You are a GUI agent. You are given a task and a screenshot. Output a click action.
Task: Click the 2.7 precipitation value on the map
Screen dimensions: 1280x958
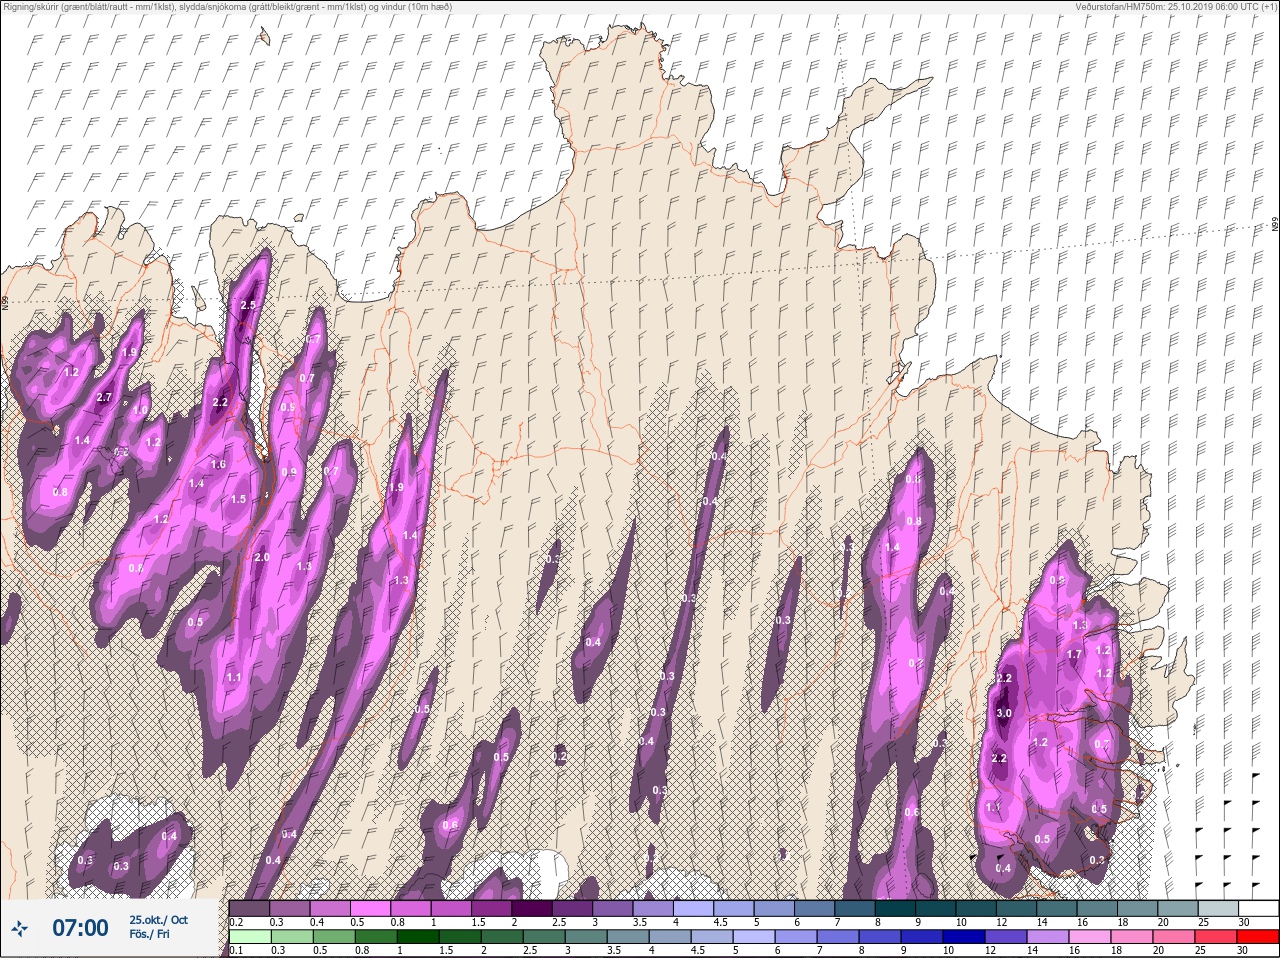(104, 398)
